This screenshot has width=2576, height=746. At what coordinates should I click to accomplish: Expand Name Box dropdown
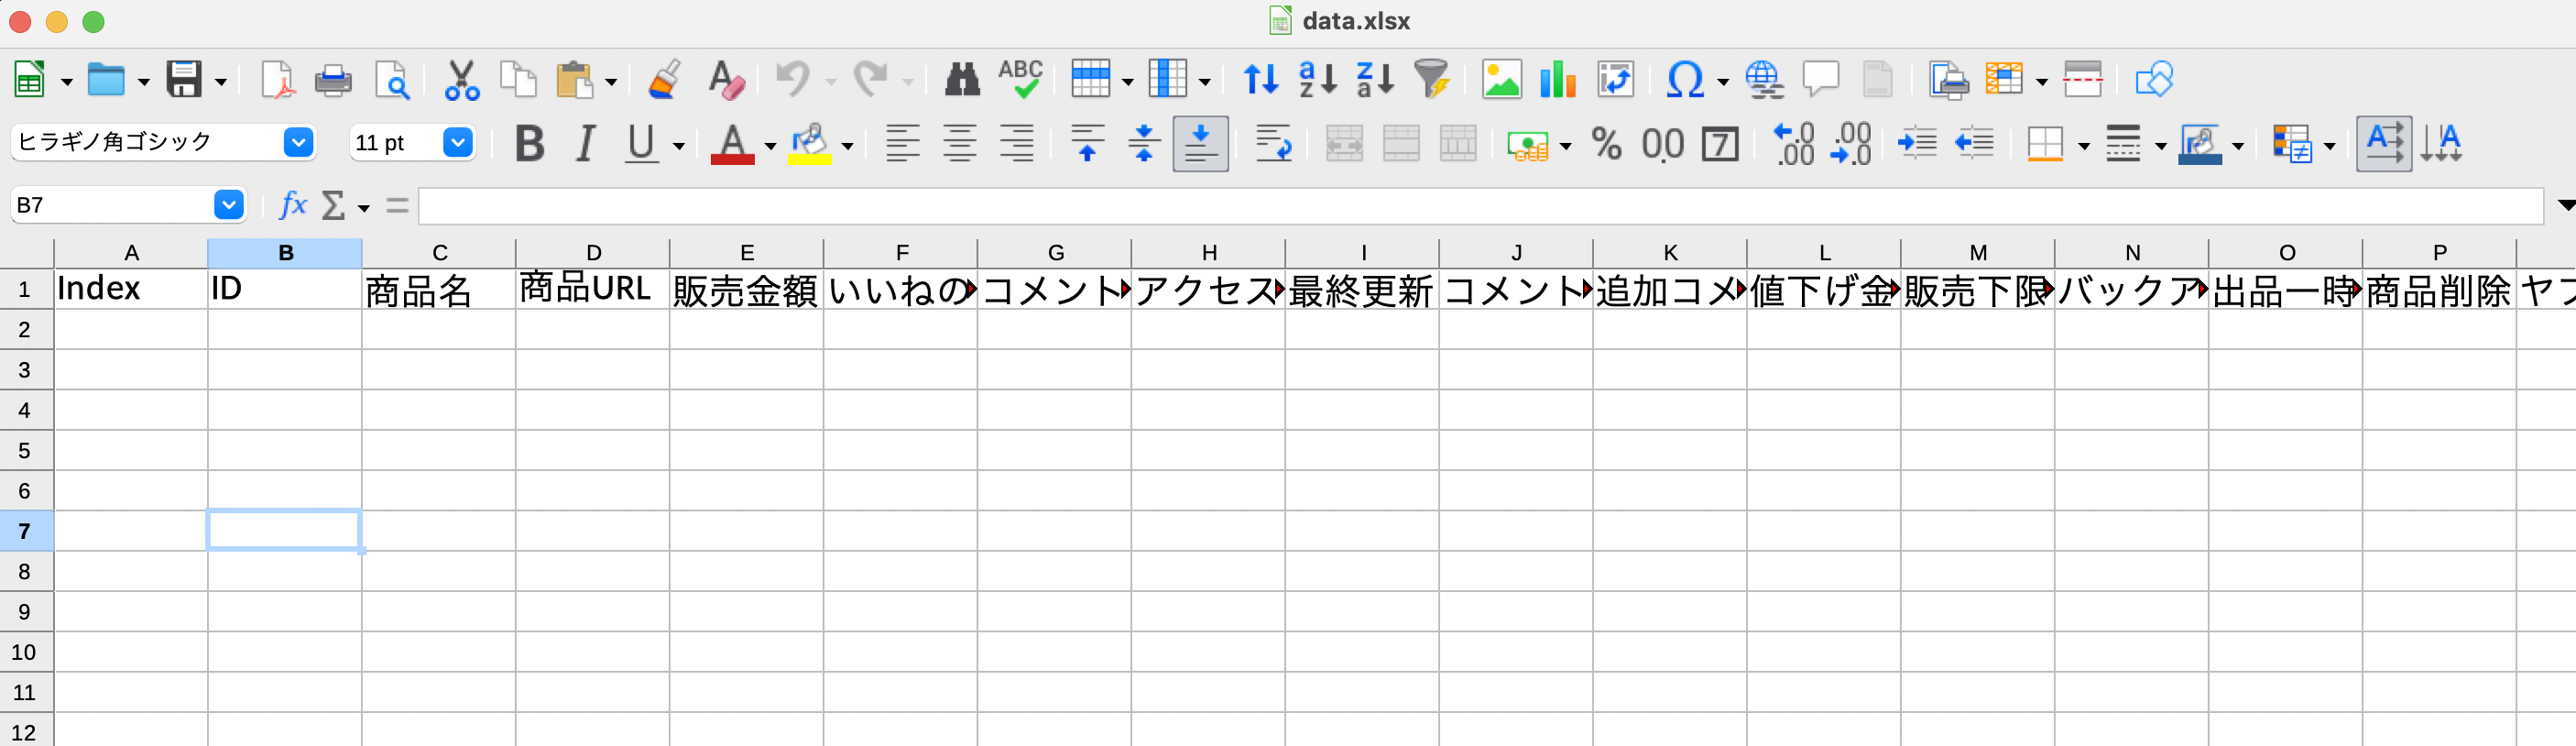228,205
